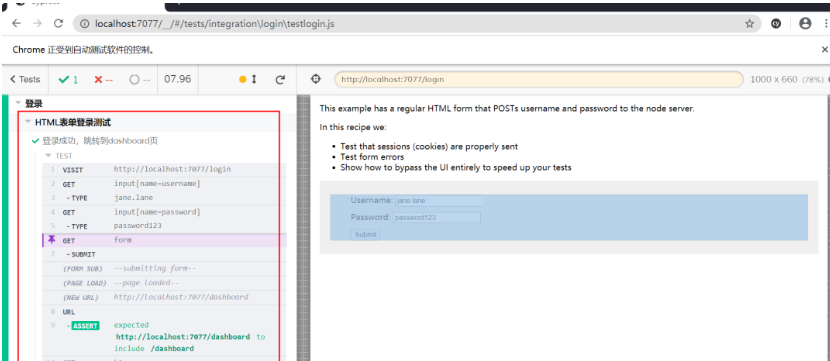The width and height of the screenshot is (830, 361).
Task: Select the TYPE password123 command
Action: pos(164,226)
